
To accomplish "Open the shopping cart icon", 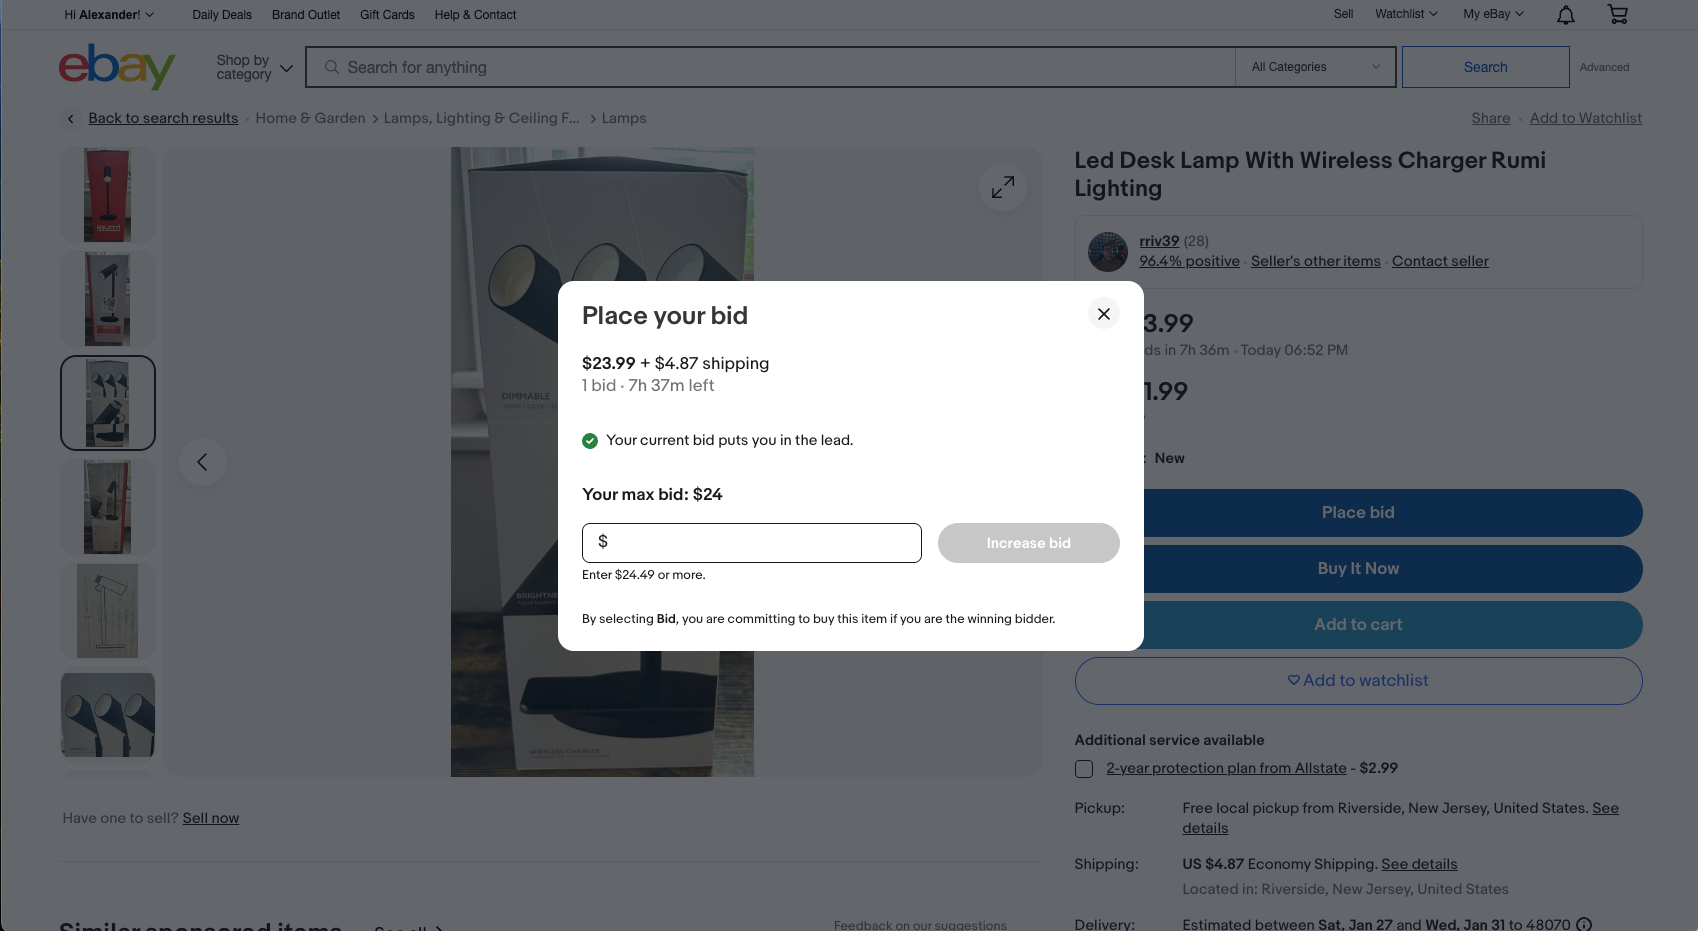I will (1617, 14).
